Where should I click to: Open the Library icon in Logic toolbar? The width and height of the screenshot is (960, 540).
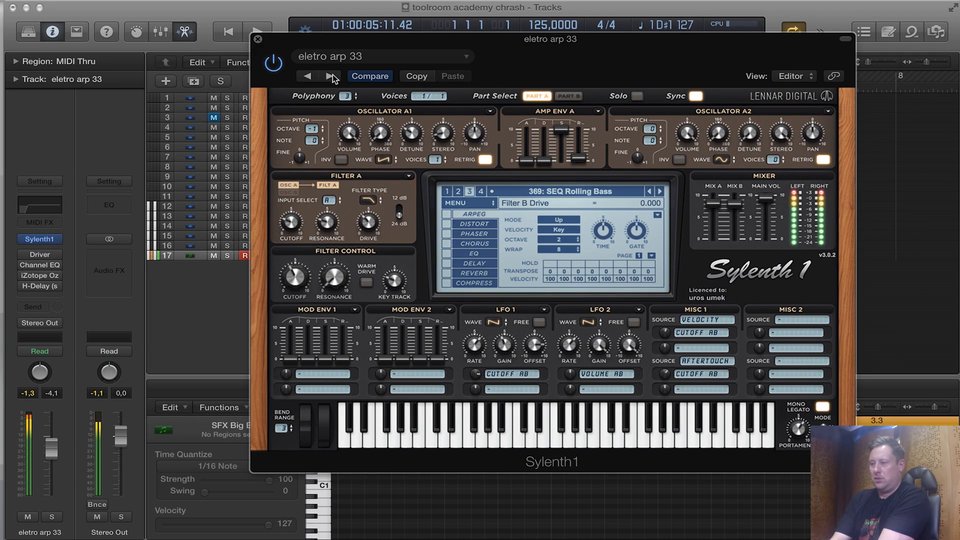click(x=28, y=32)
